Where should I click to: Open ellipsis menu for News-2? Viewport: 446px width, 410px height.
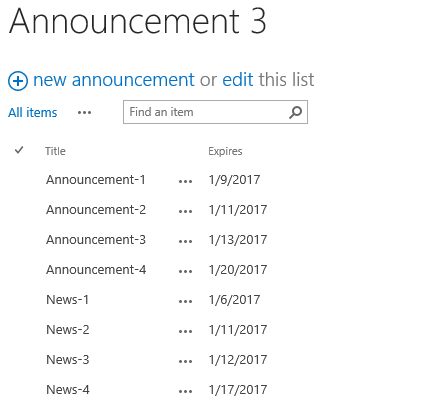tap(185, 332)
